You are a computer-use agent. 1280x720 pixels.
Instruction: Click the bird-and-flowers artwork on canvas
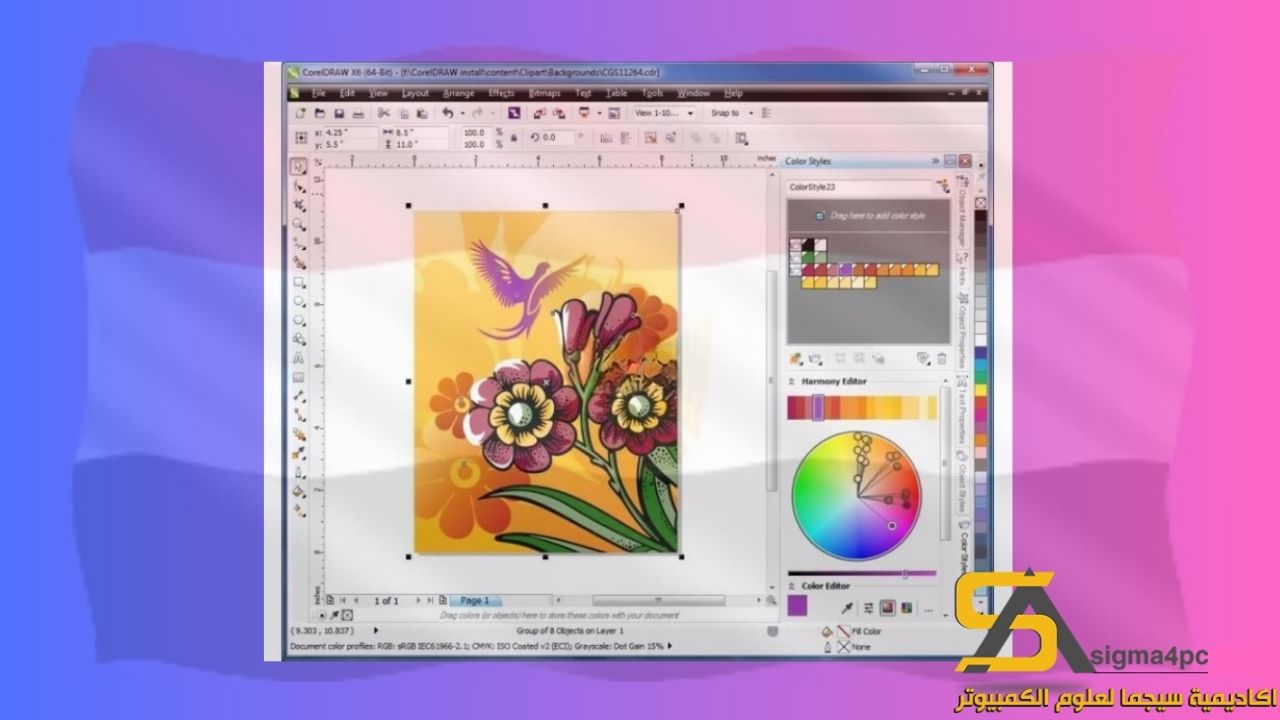click(x=546, y=381)
